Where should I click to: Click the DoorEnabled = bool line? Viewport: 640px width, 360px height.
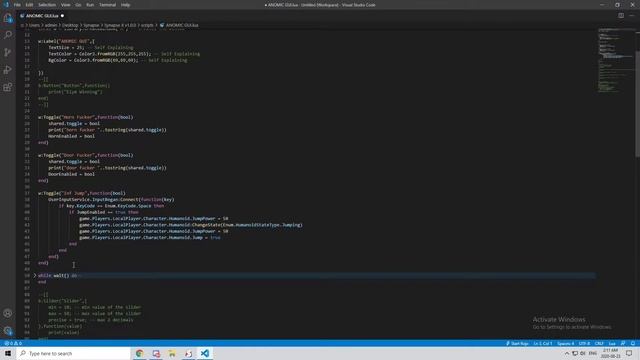coord(71,174)
